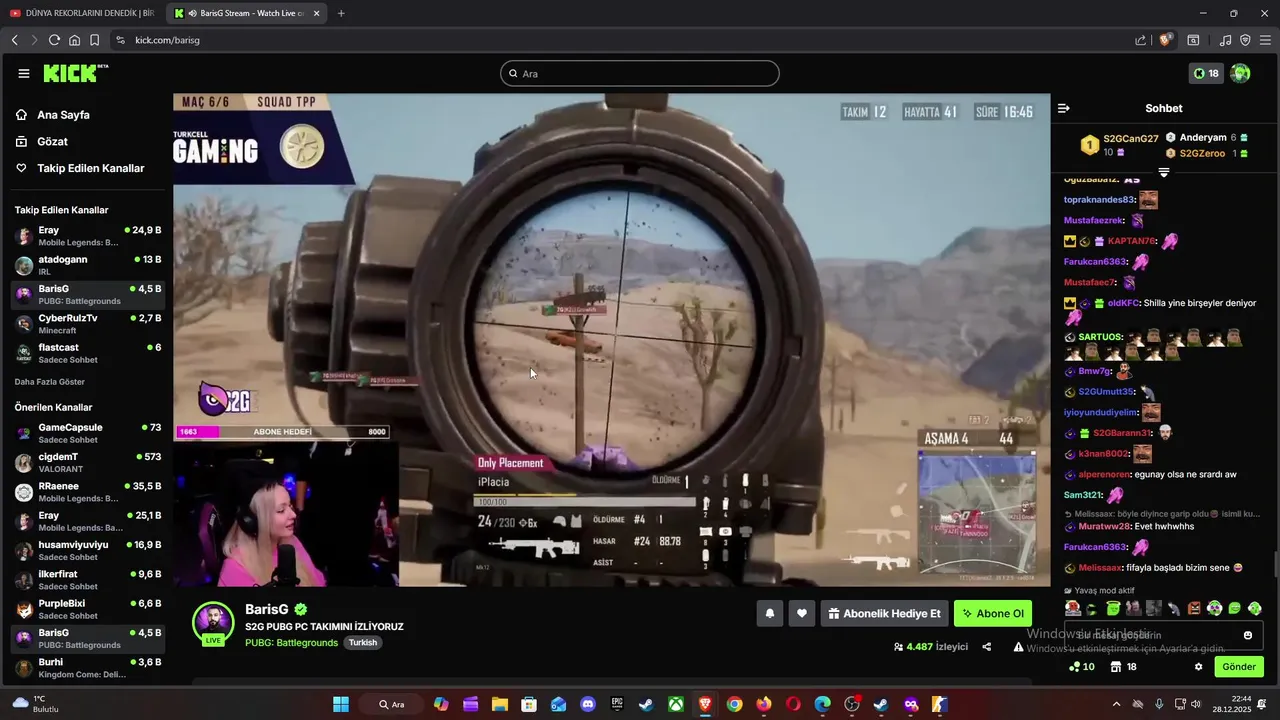Image resolution: width=1280 pixels, height=720 pixels.
Task: Click the channel points icon showing 10
Action: coord(1082,667)
